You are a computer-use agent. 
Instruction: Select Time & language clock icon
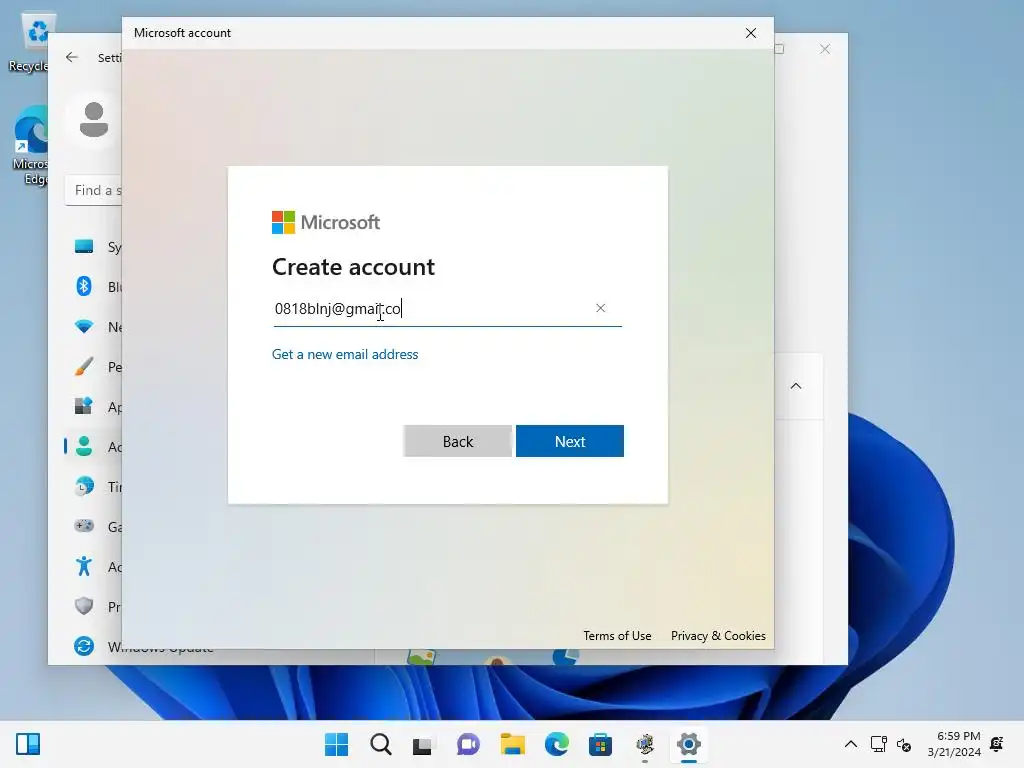tap(84, 487)
